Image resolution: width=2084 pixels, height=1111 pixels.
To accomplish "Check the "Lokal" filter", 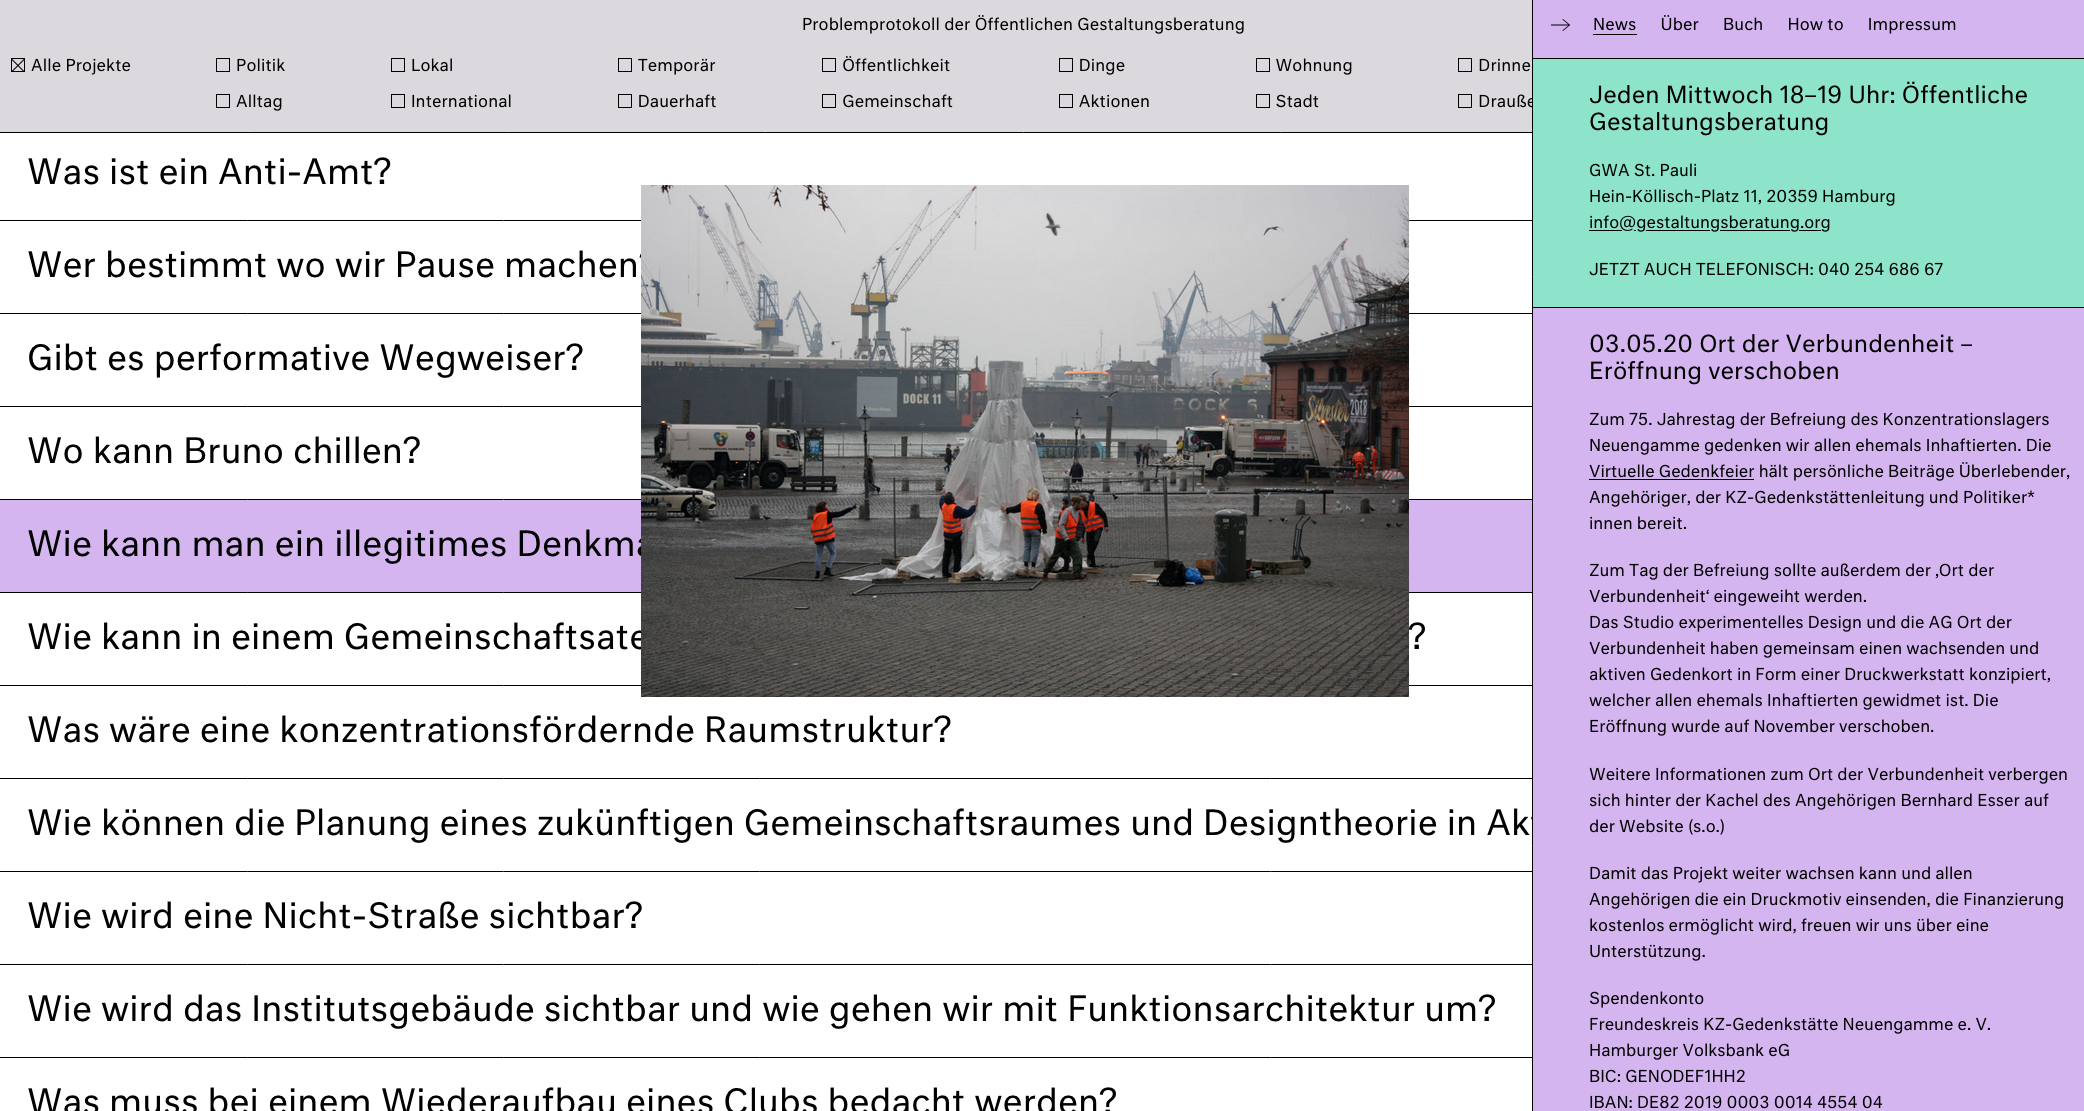I will [398, 65].
